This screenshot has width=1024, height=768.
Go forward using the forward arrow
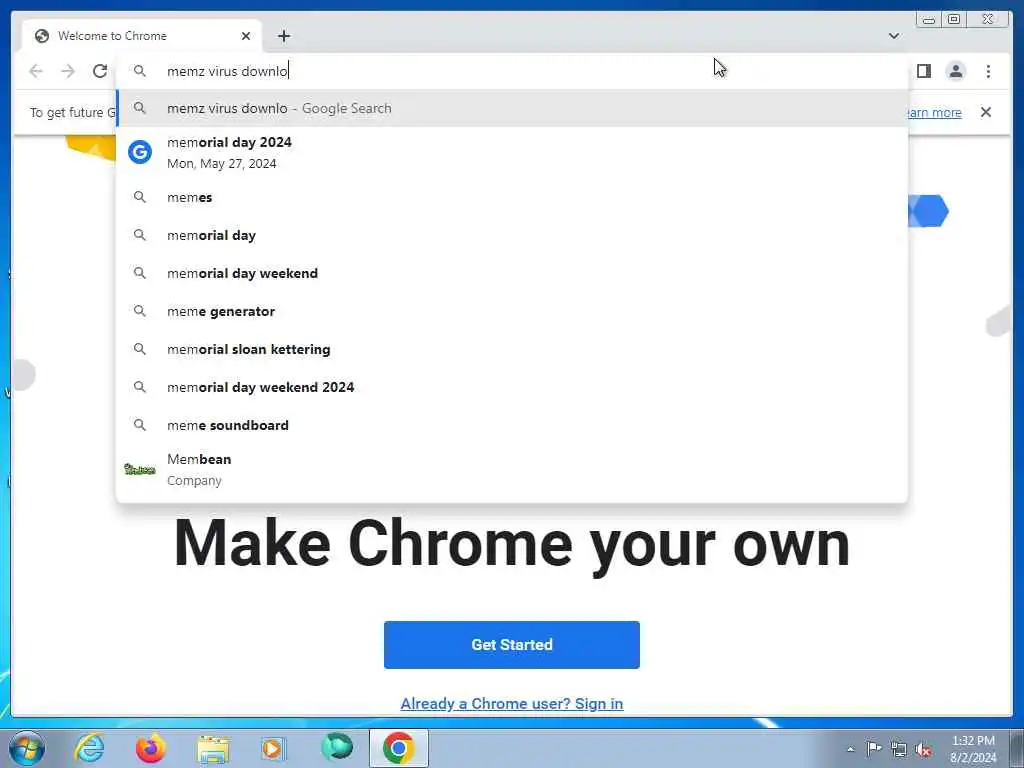tap(68, 71)
